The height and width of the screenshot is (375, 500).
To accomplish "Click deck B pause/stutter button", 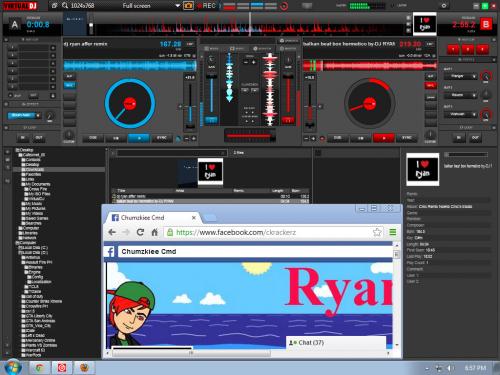I will (x=361, y=138).
